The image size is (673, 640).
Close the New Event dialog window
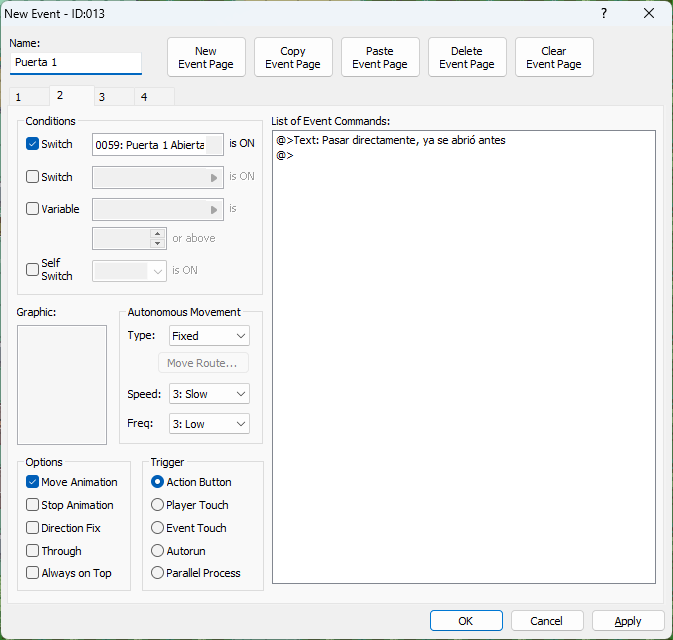coord(649,13)
